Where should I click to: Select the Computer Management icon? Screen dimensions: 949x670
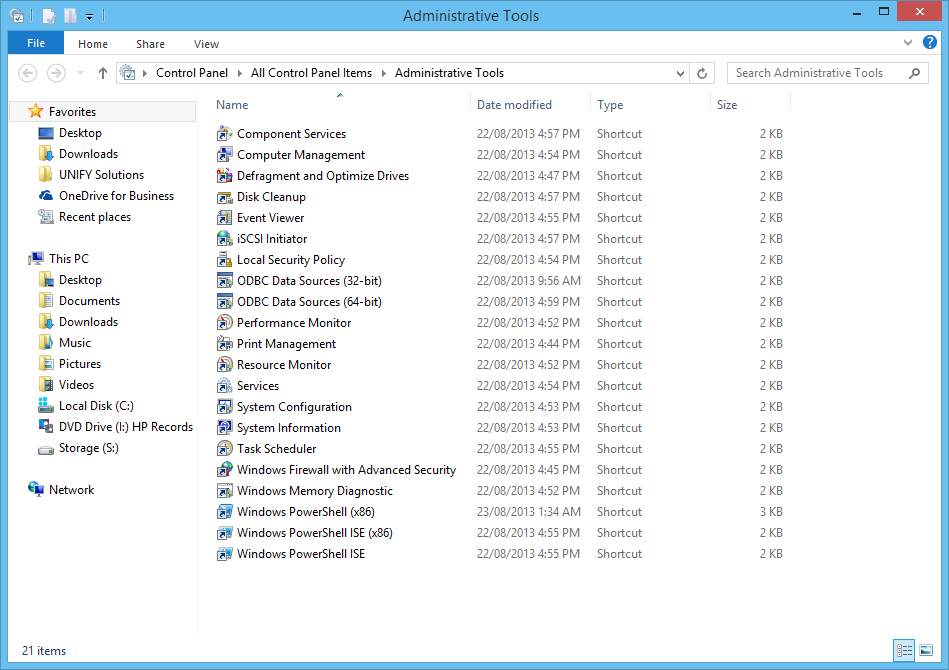tap(225, 155)
